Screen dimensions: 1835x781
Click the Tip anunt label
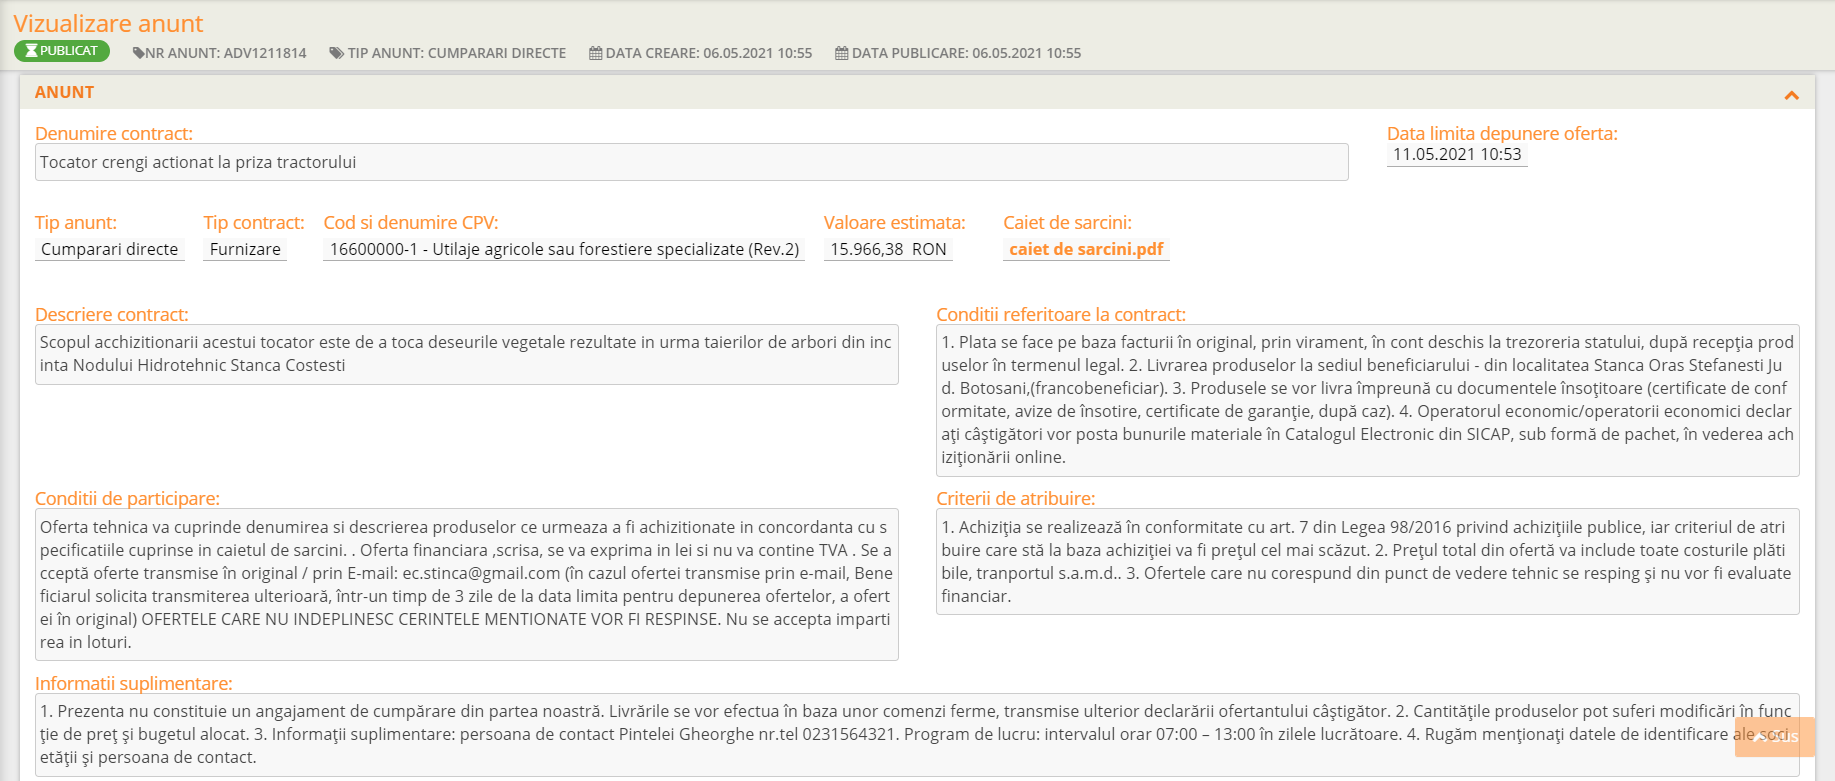pos(76,223)
